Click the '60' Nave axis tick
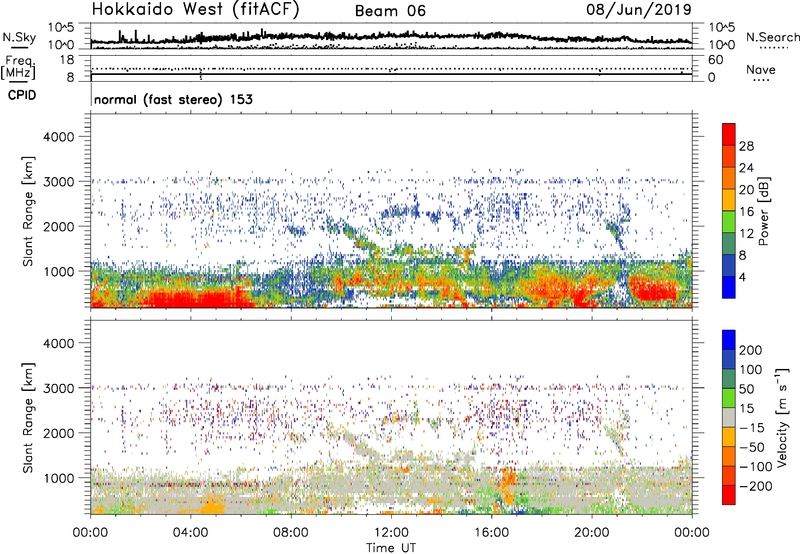 715,60
